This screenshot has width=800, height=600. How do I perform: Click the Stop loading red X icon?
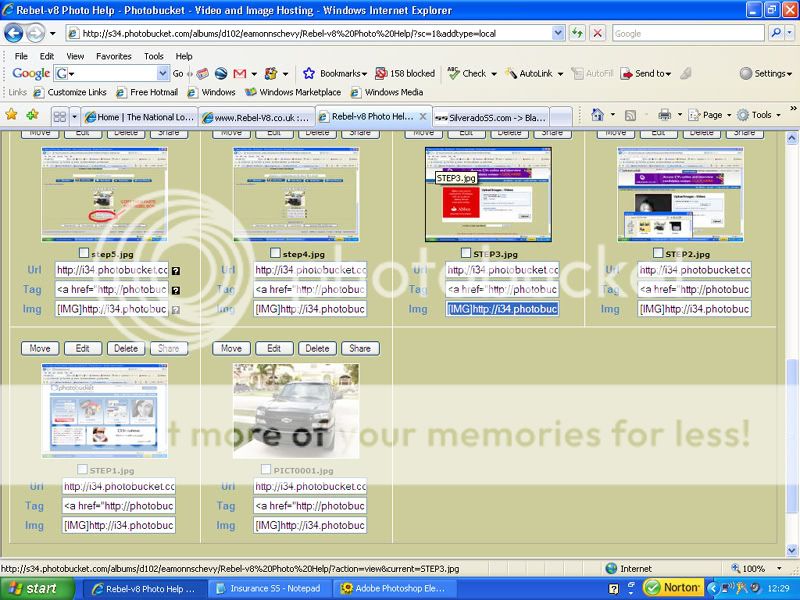tap(597, 33)
